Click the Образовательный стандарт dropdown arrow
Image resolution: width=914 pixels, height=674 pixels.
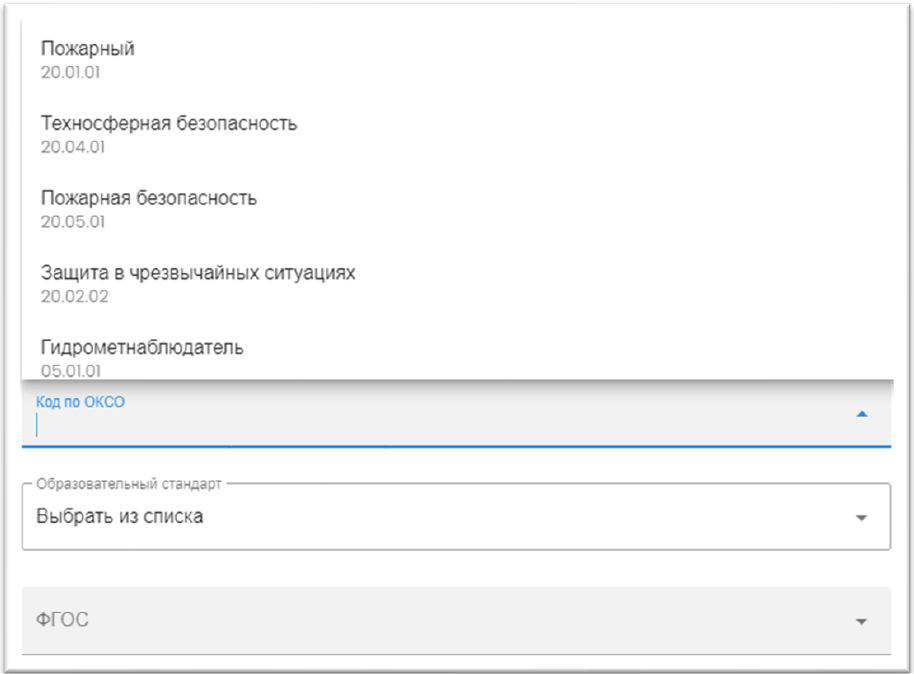point(862,518)
